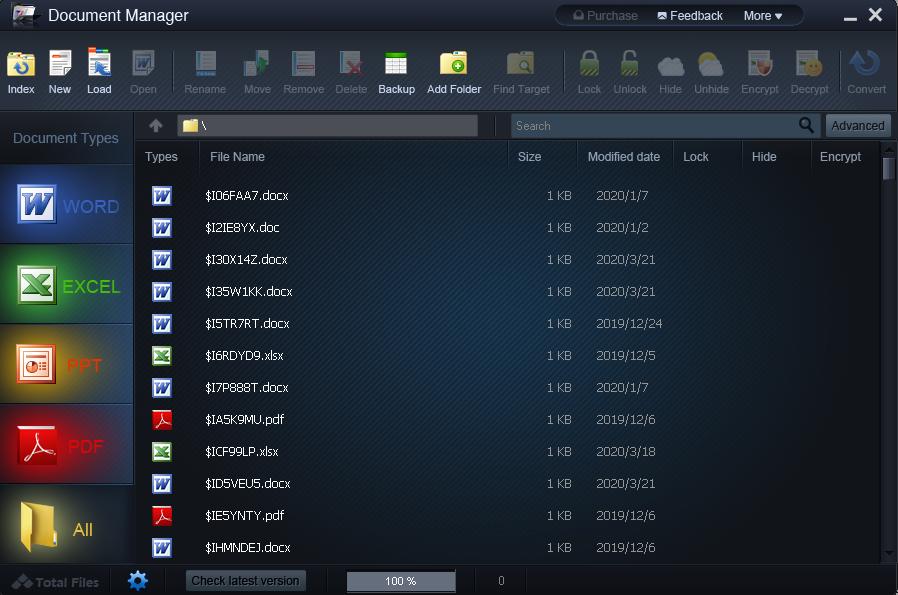Open the Feedback link
Screen dimensions: 898x595
[690, 16]
